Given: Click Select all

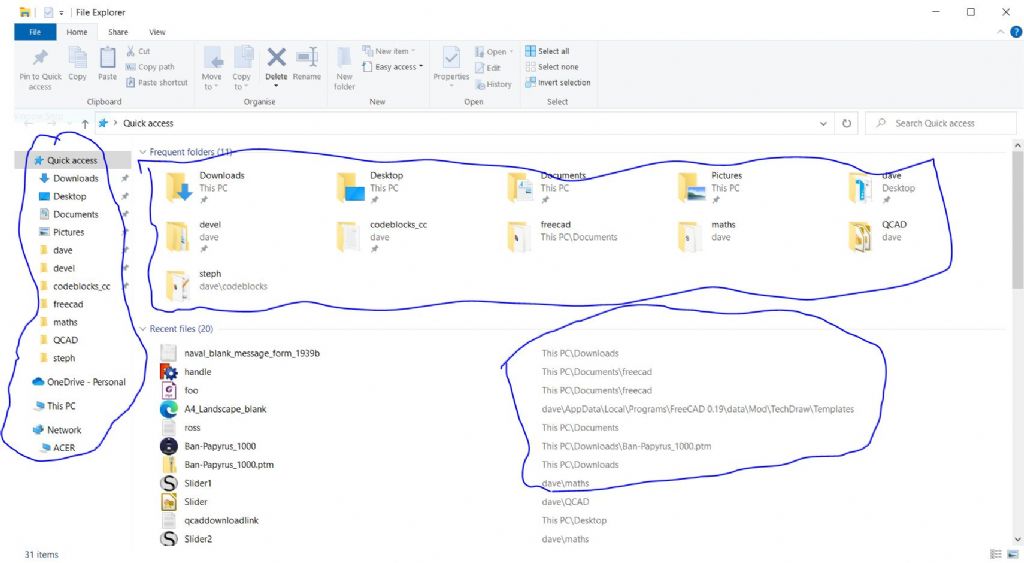Looking at the screenshot, I should (547, 51).
